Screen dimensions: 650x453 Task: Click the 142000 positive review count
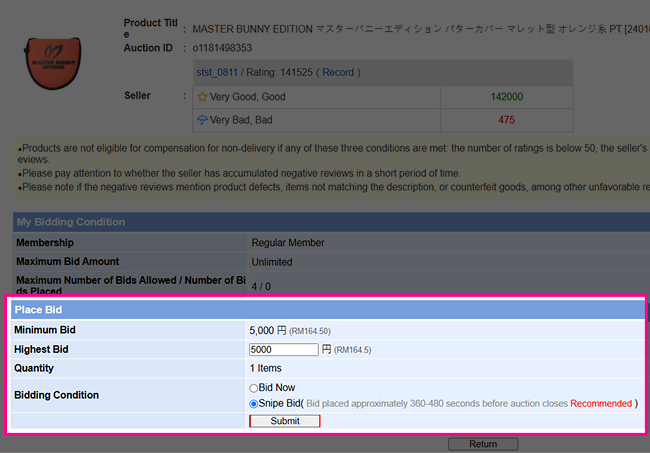[x=506, y=97]
